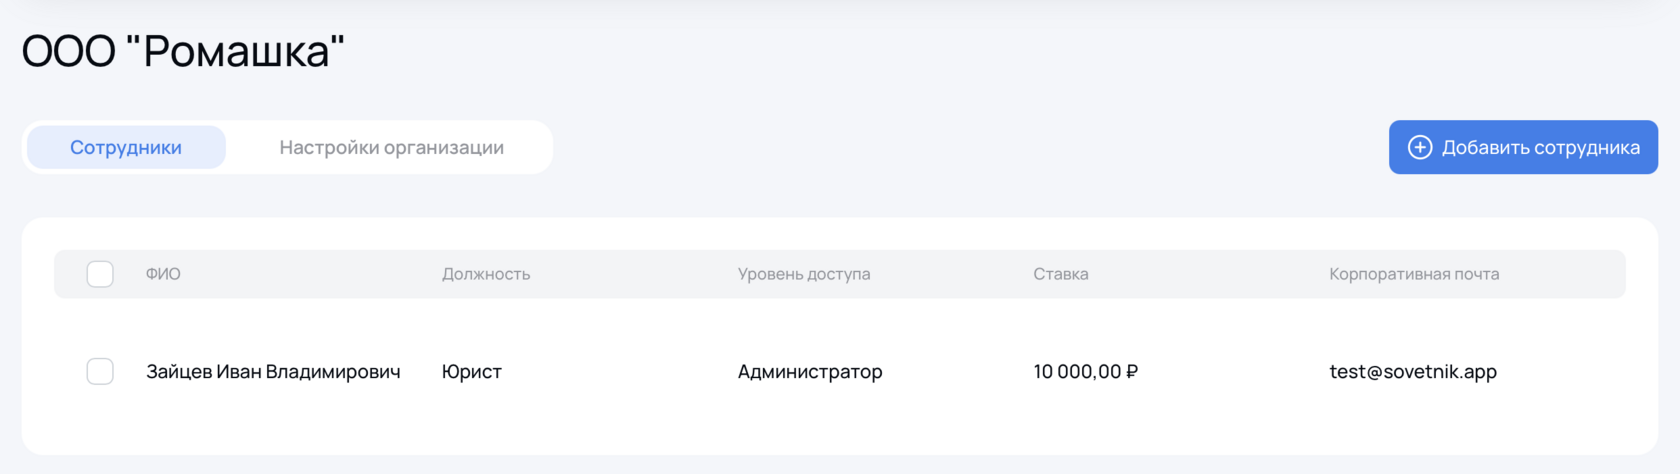Click the Должность column header
Screen dimensions: 1680x474
click(486, 274)
